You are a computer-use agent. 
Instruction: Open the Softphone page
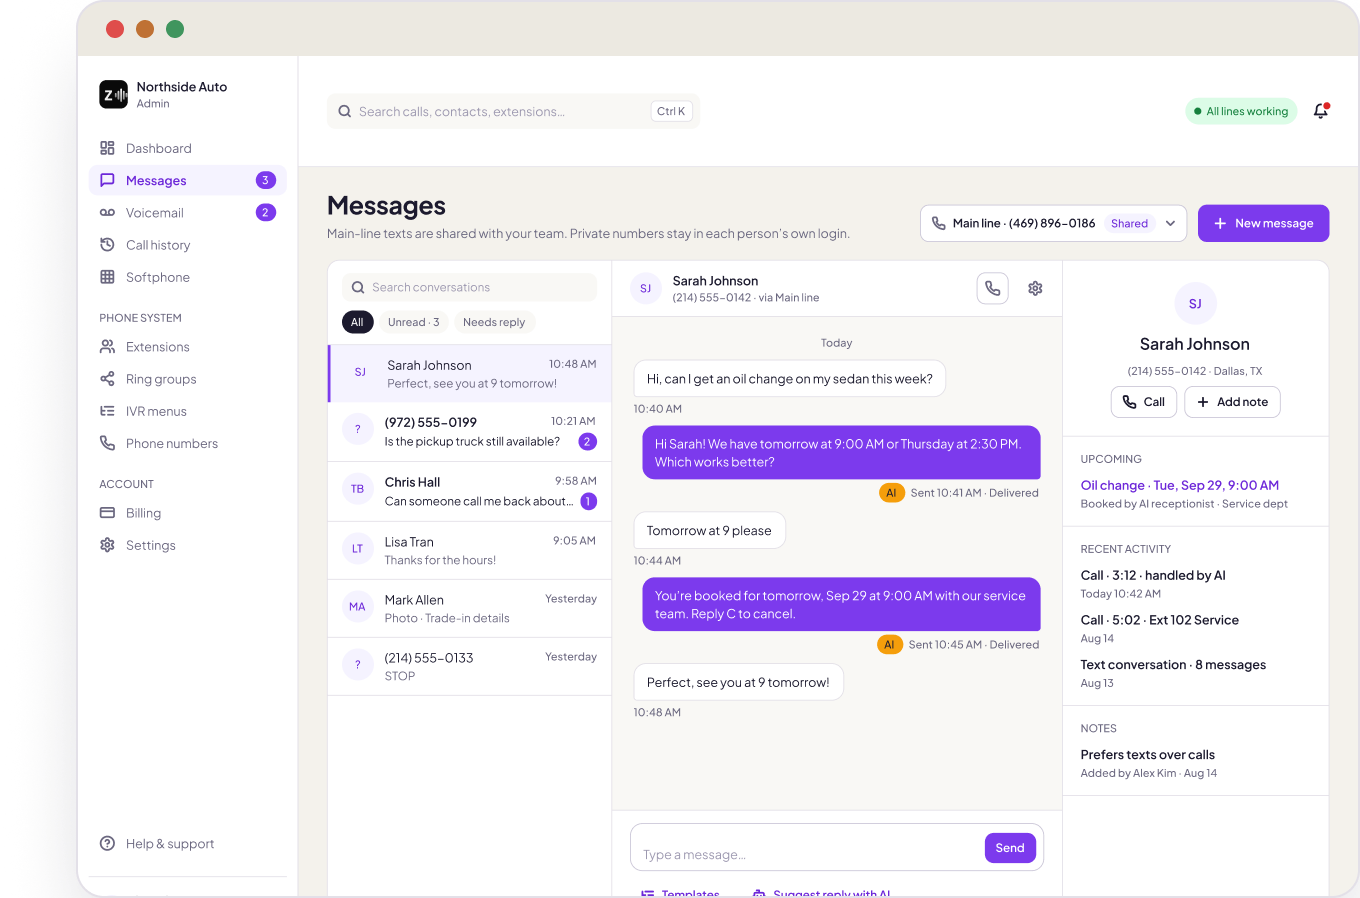coord(188,277)
